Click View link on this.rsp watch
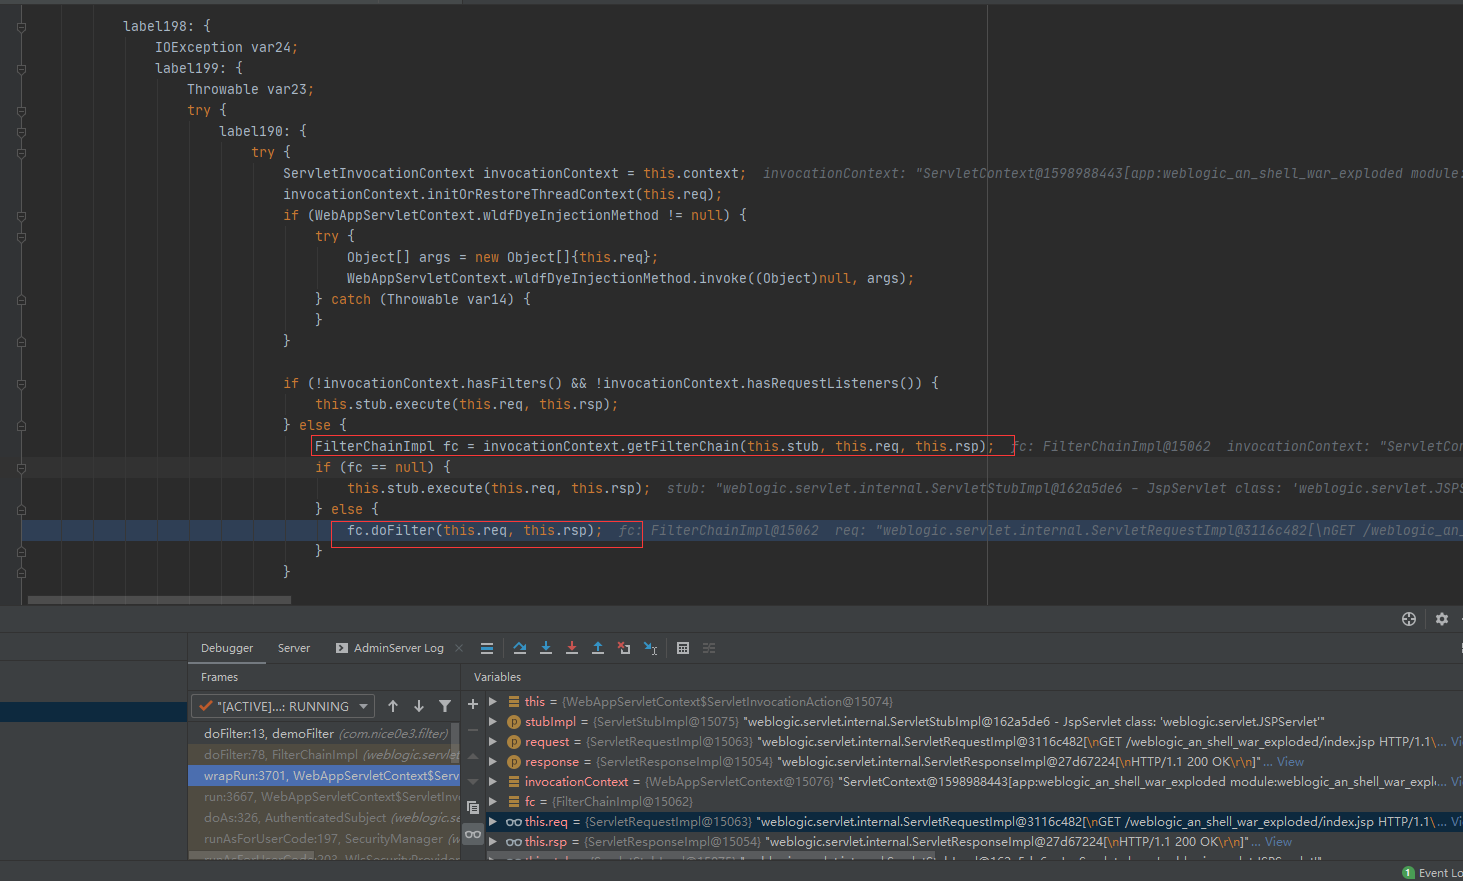The height and width of the screenshot is (881, 1463). tap(1278, 842)
